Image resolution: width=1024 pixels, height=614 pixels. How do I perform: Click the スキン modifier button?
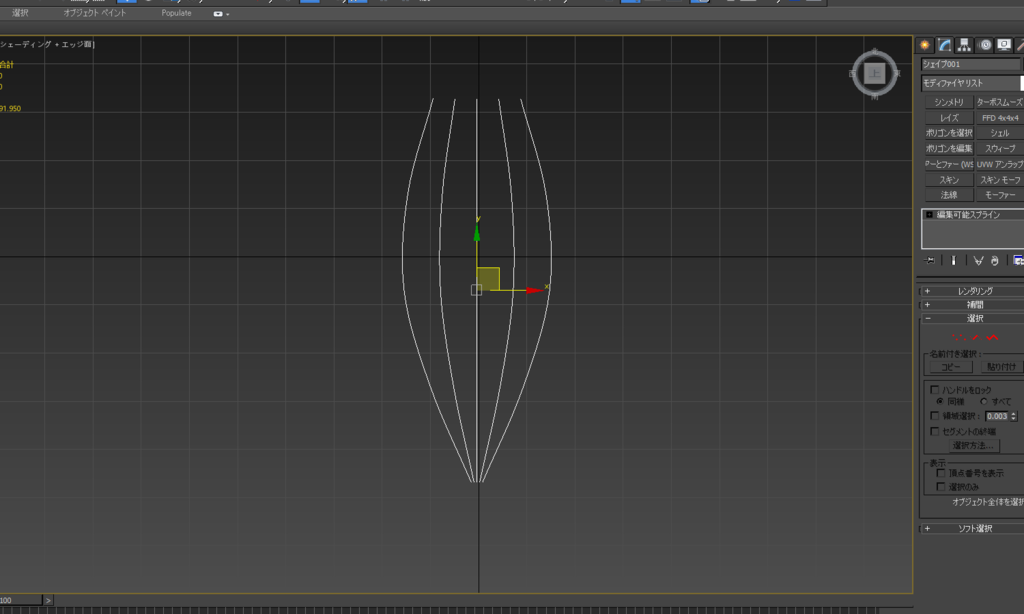(x=949, y=180)
